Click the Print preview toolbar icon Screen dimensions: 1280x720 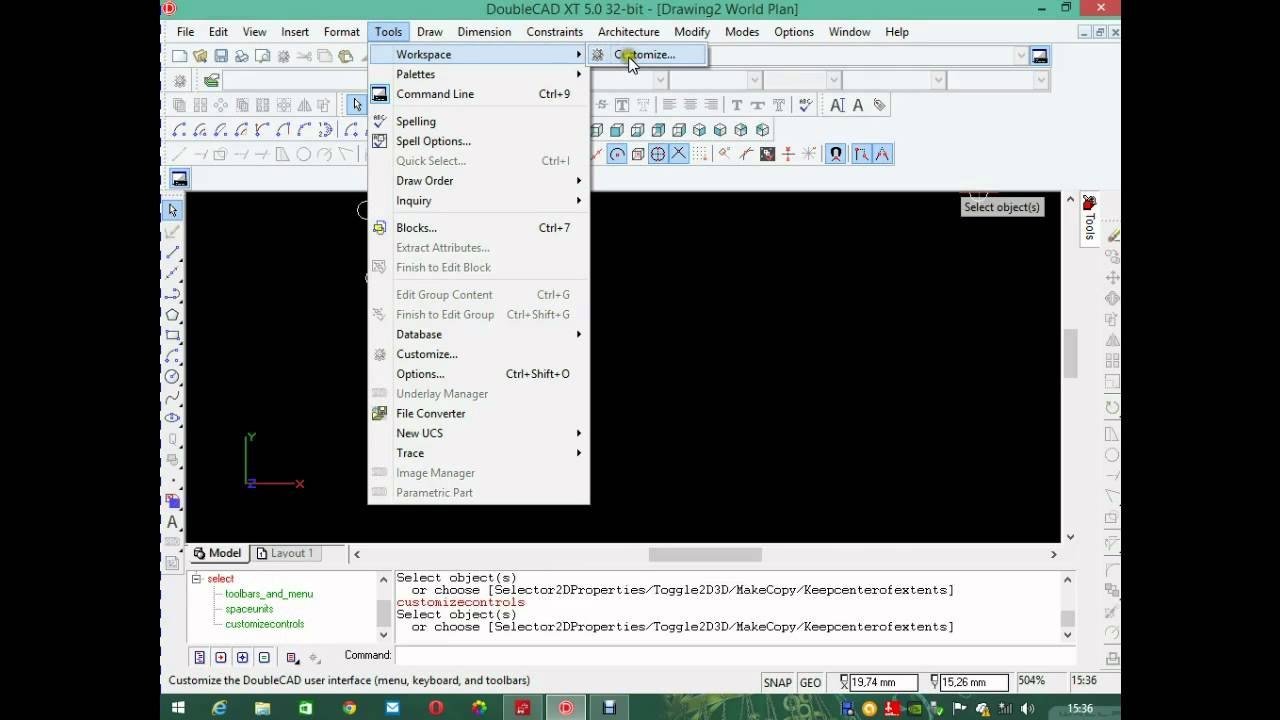(263, 56)
